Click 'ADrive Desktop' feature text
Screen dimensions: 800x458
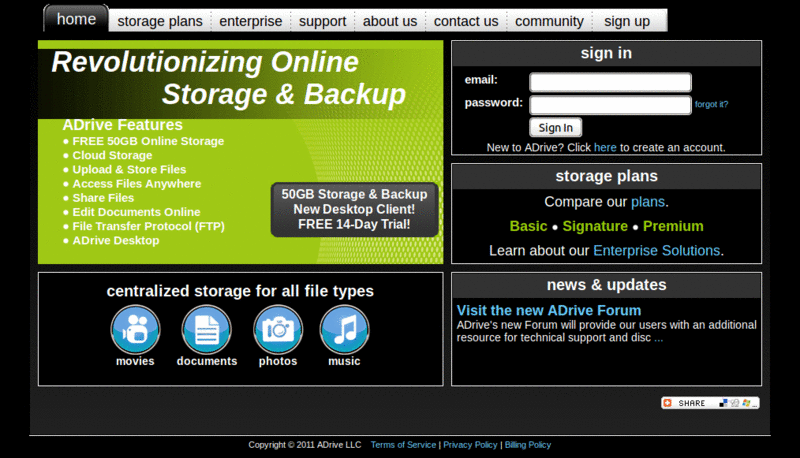tap(116, 240)
